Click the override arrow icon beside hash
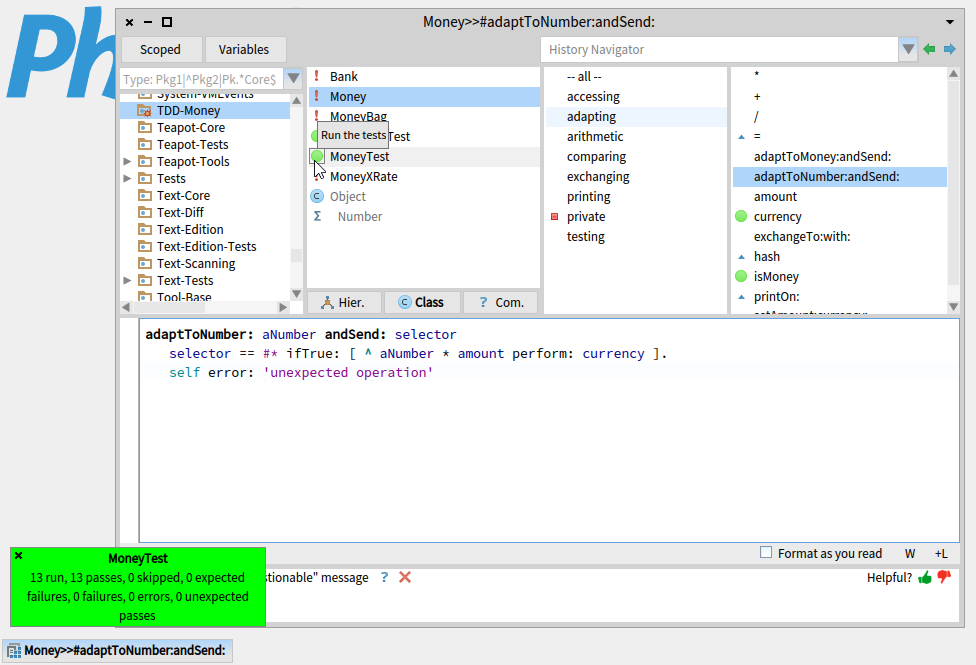 tap(741, 257)
